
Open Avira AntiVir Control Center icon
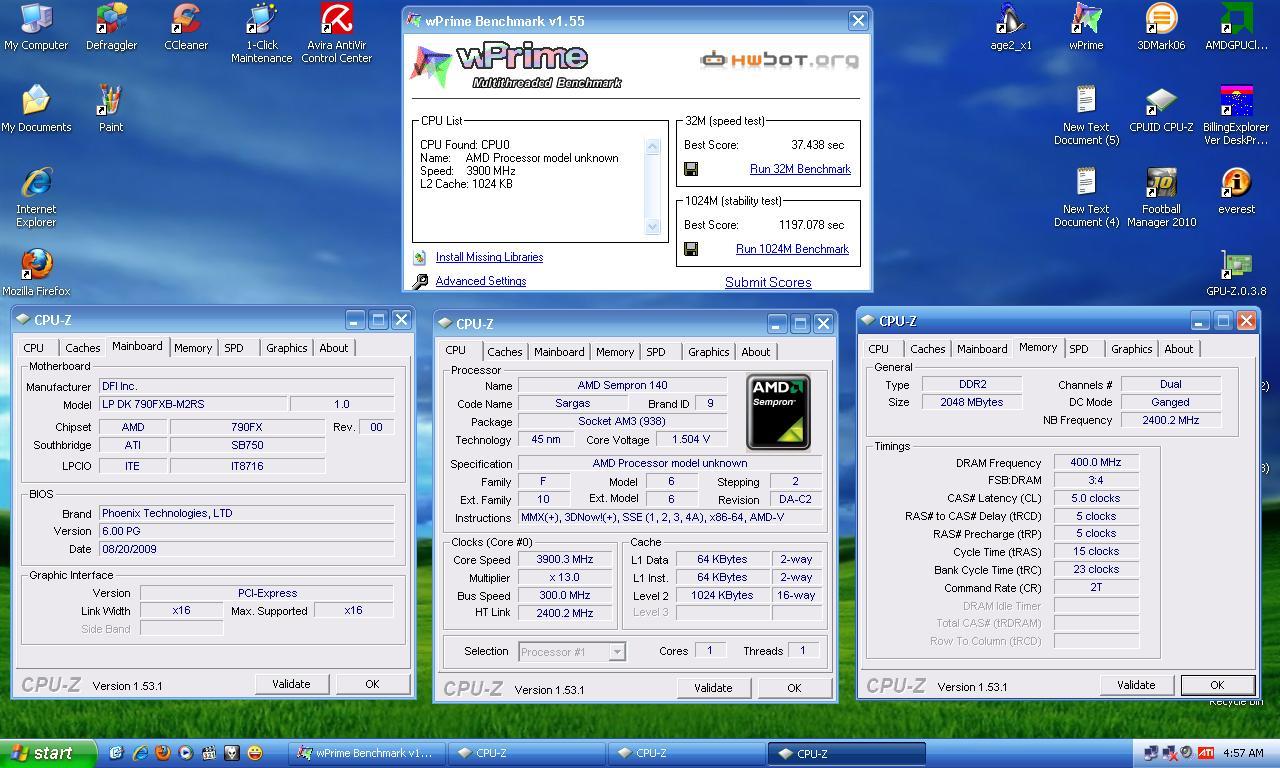click(336, 33)
